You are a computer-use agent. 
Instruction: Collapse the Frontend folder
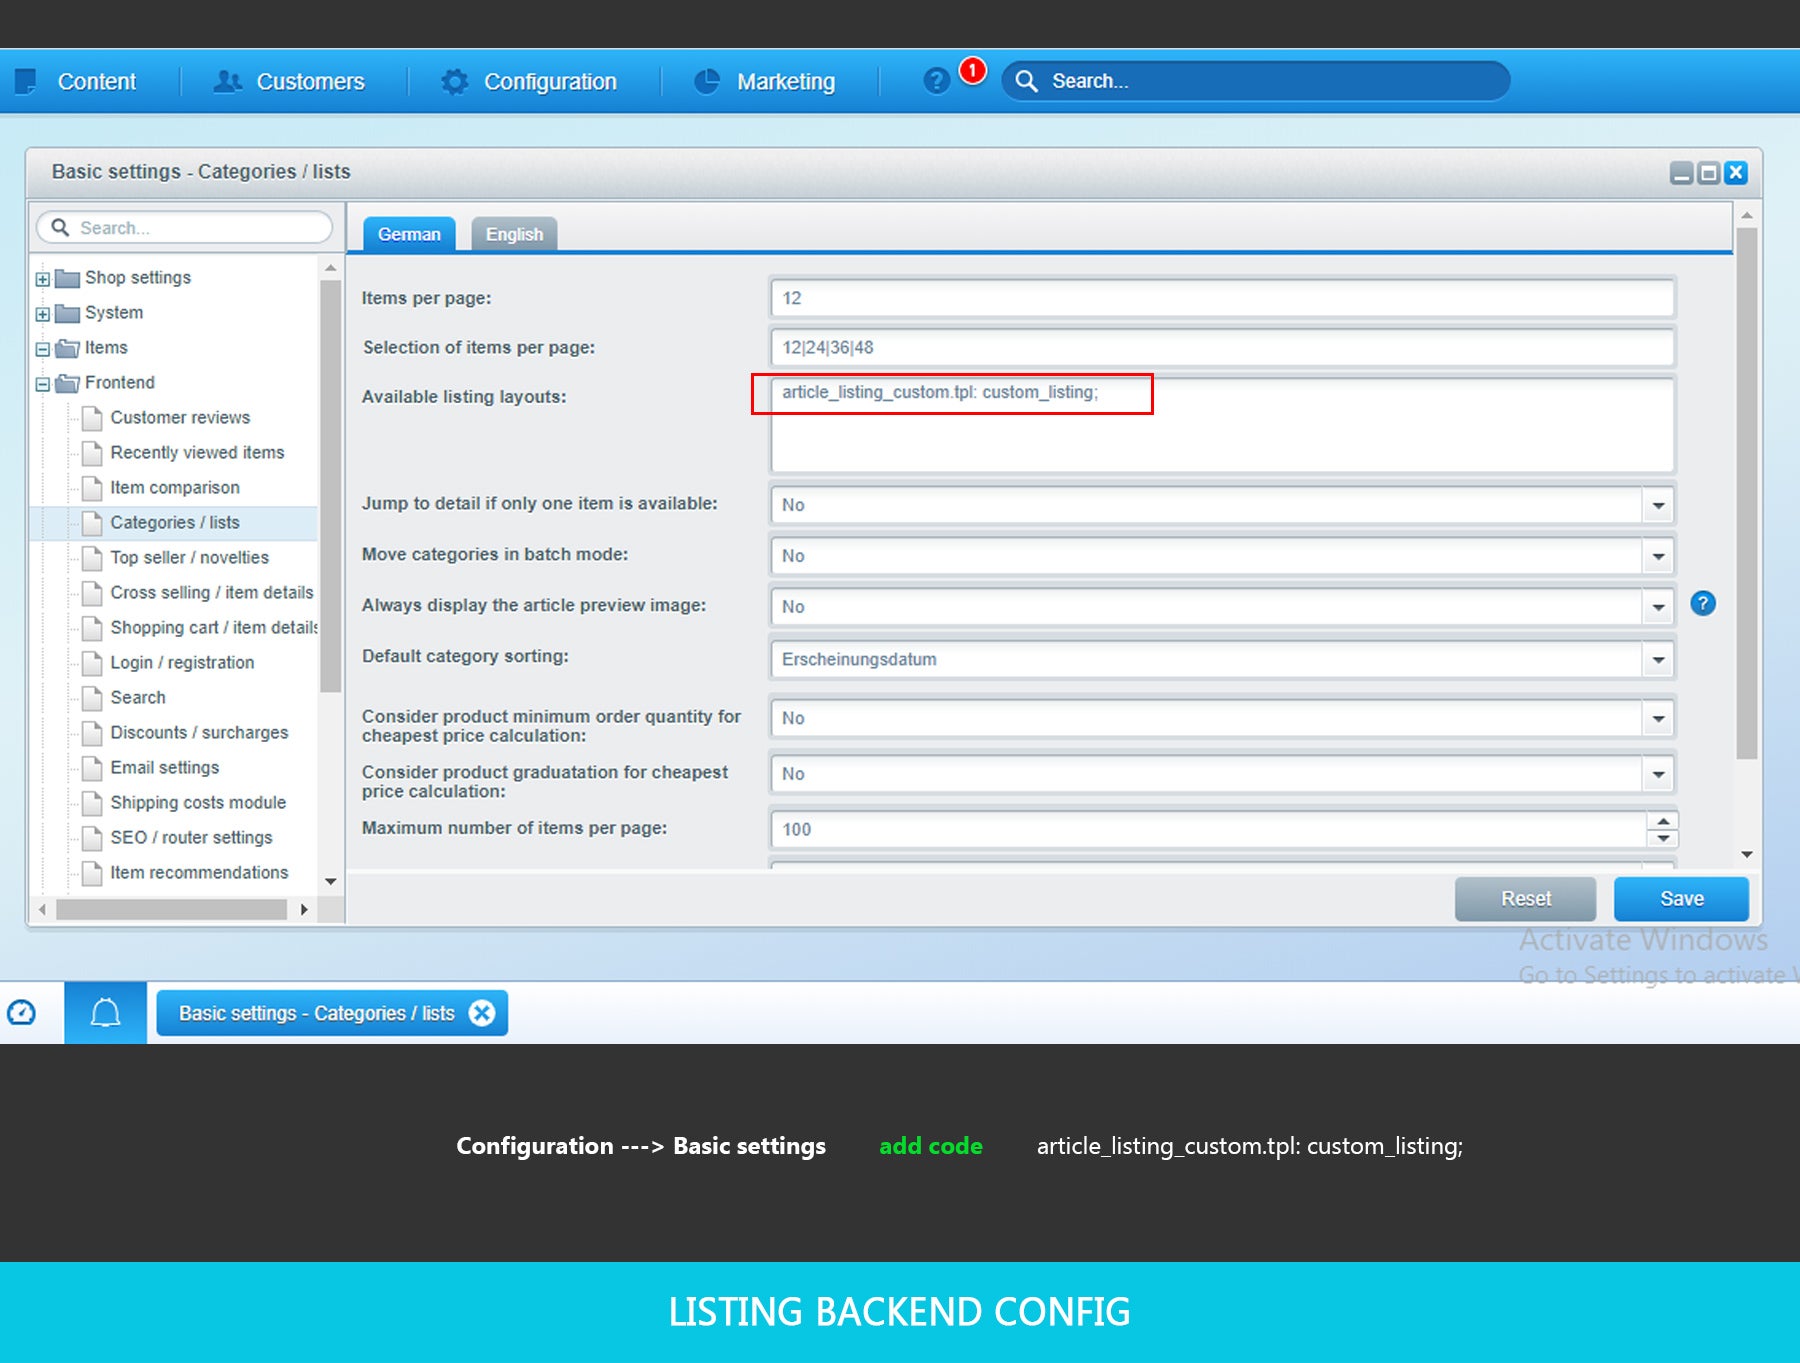point(43,384)
